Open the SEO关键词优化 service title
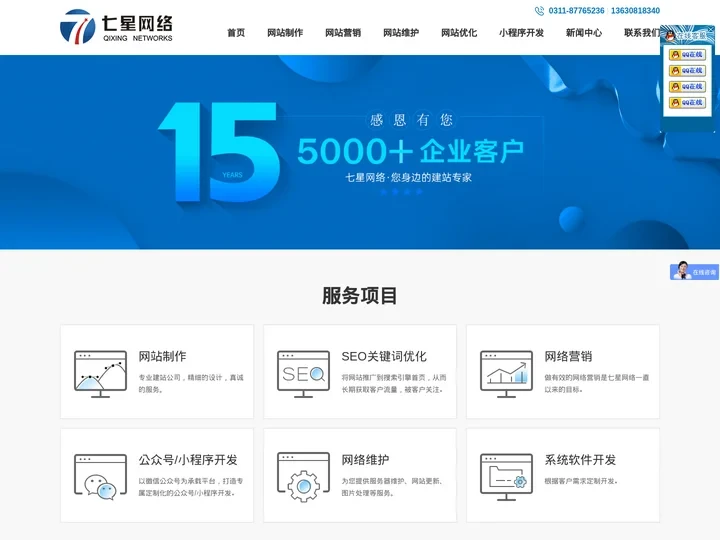Screen dimensions: 720x540 [x=384, y=356]
